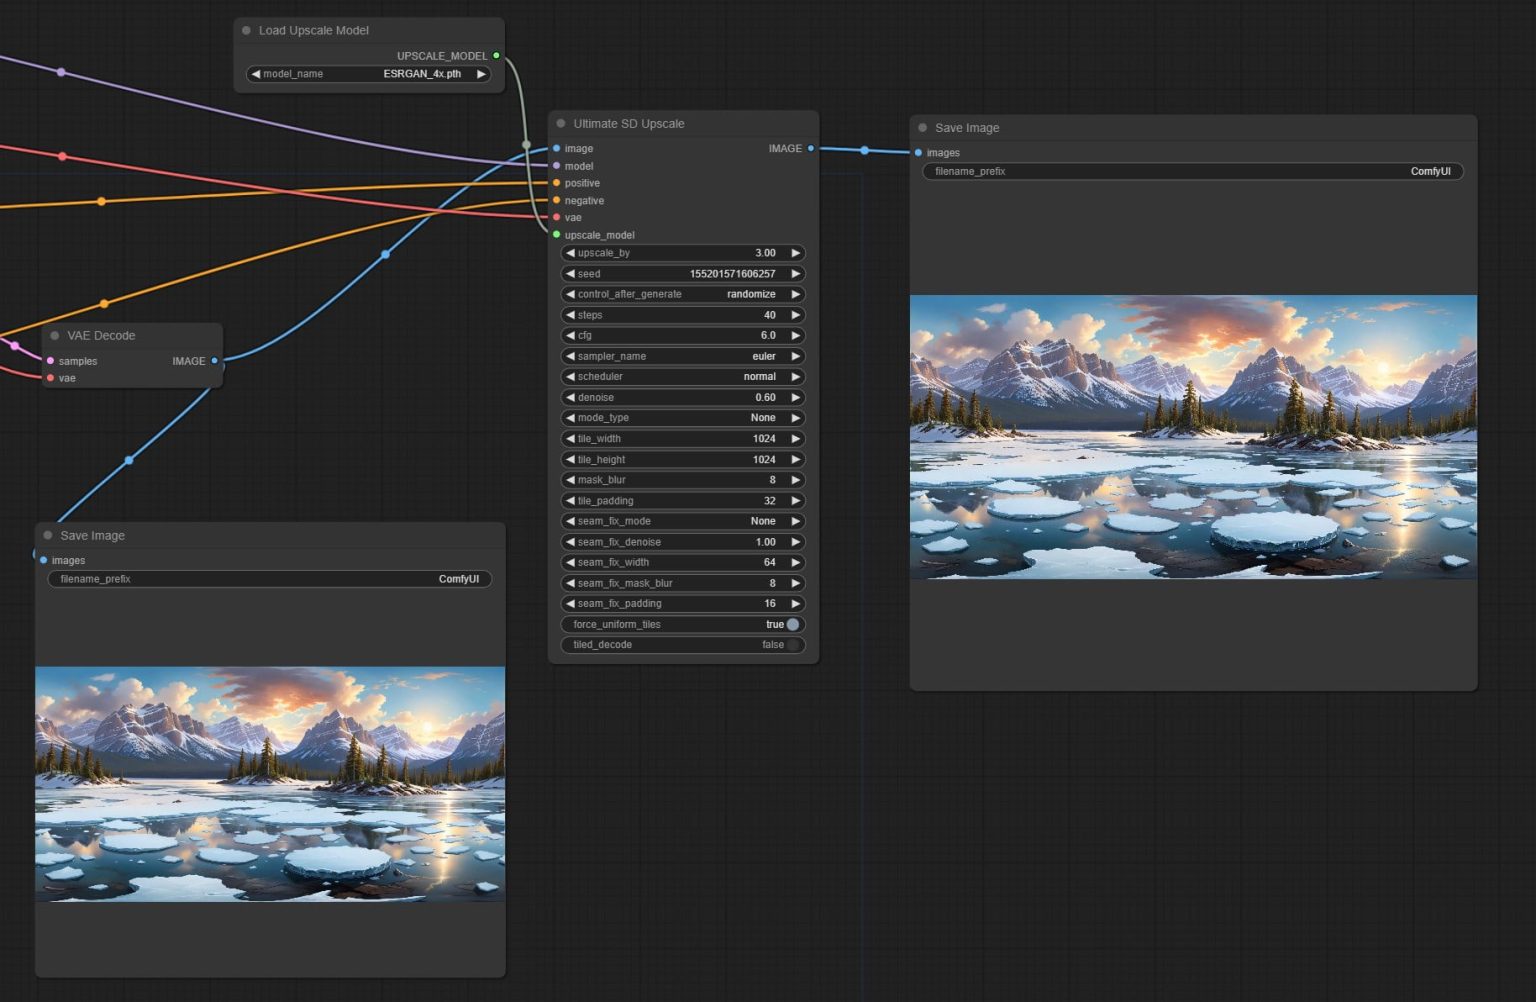Viewport: 1536px width, 1002px height.
Task: Click the upscale_model input socket on Ultimate SD Upscale
Action: 557,234
